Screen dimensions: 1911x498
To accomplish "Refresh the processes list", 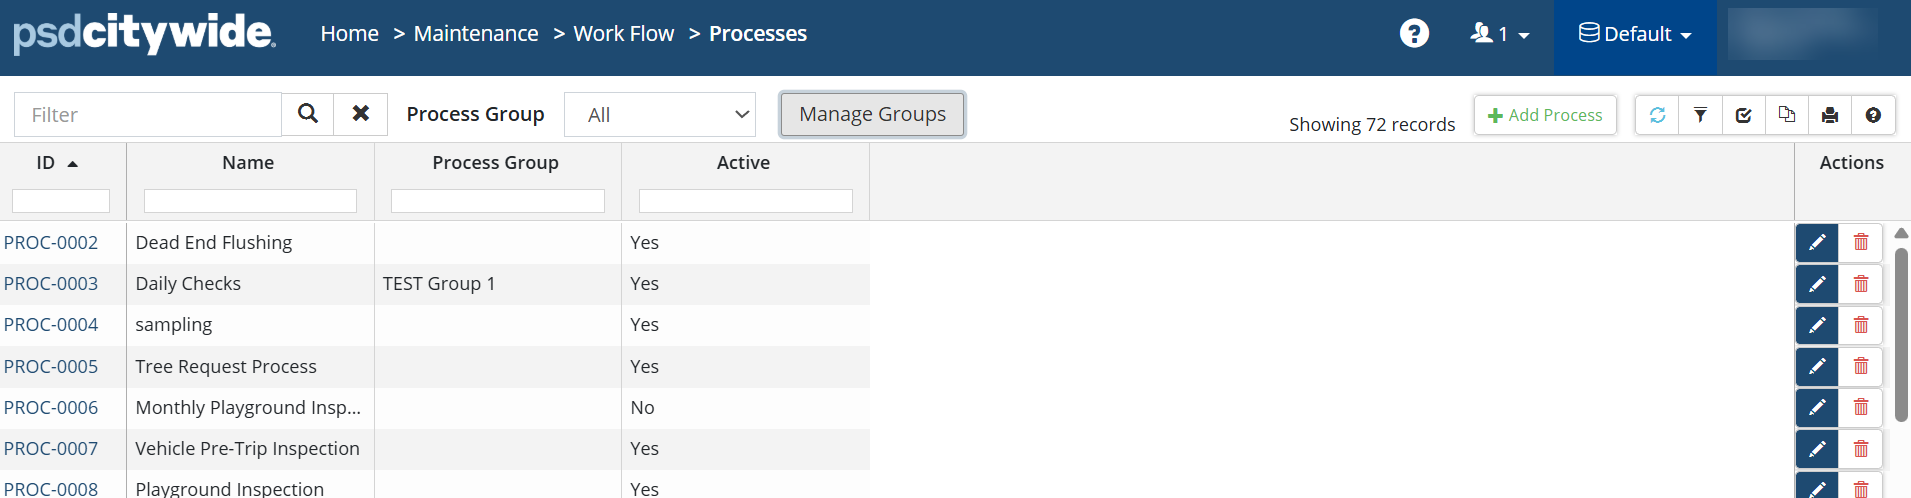I will point(1657,115).
